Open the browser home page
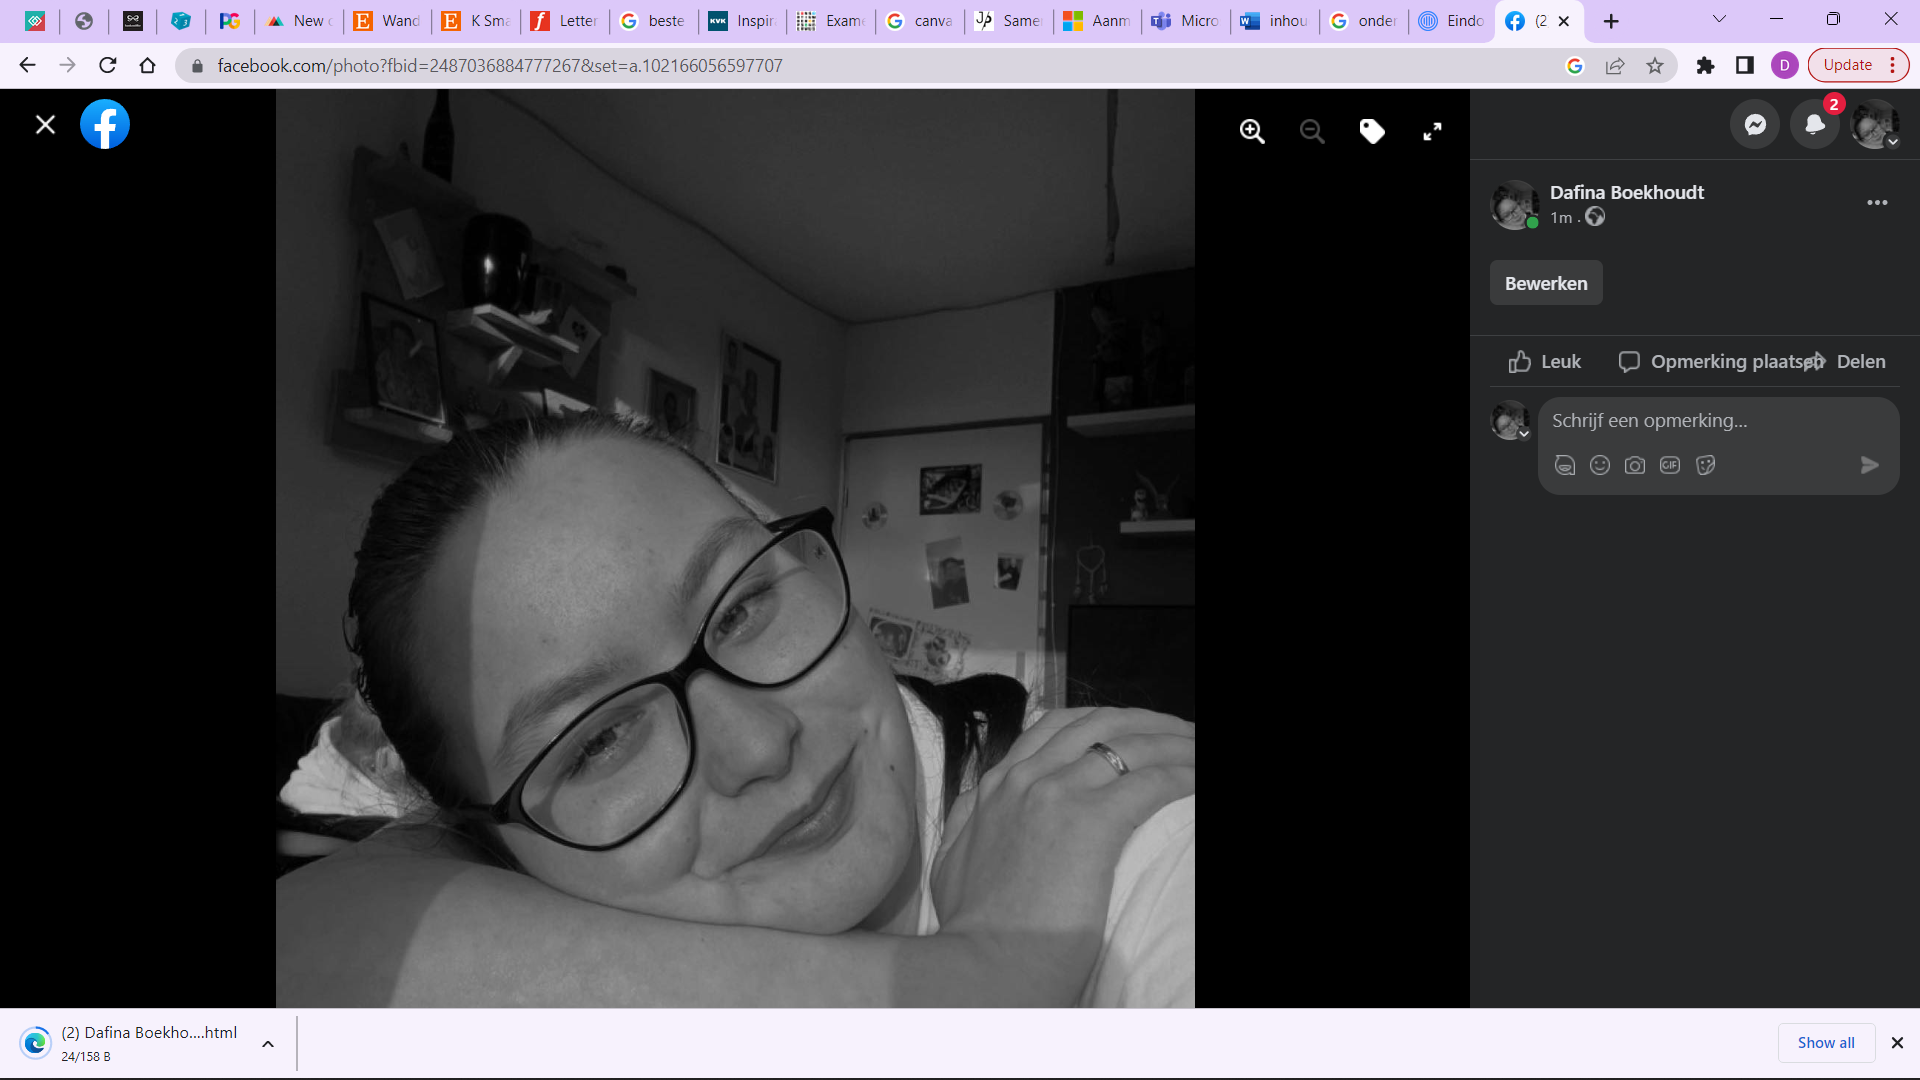This screenshot has width=1920, height=1080. pos(148,65)
